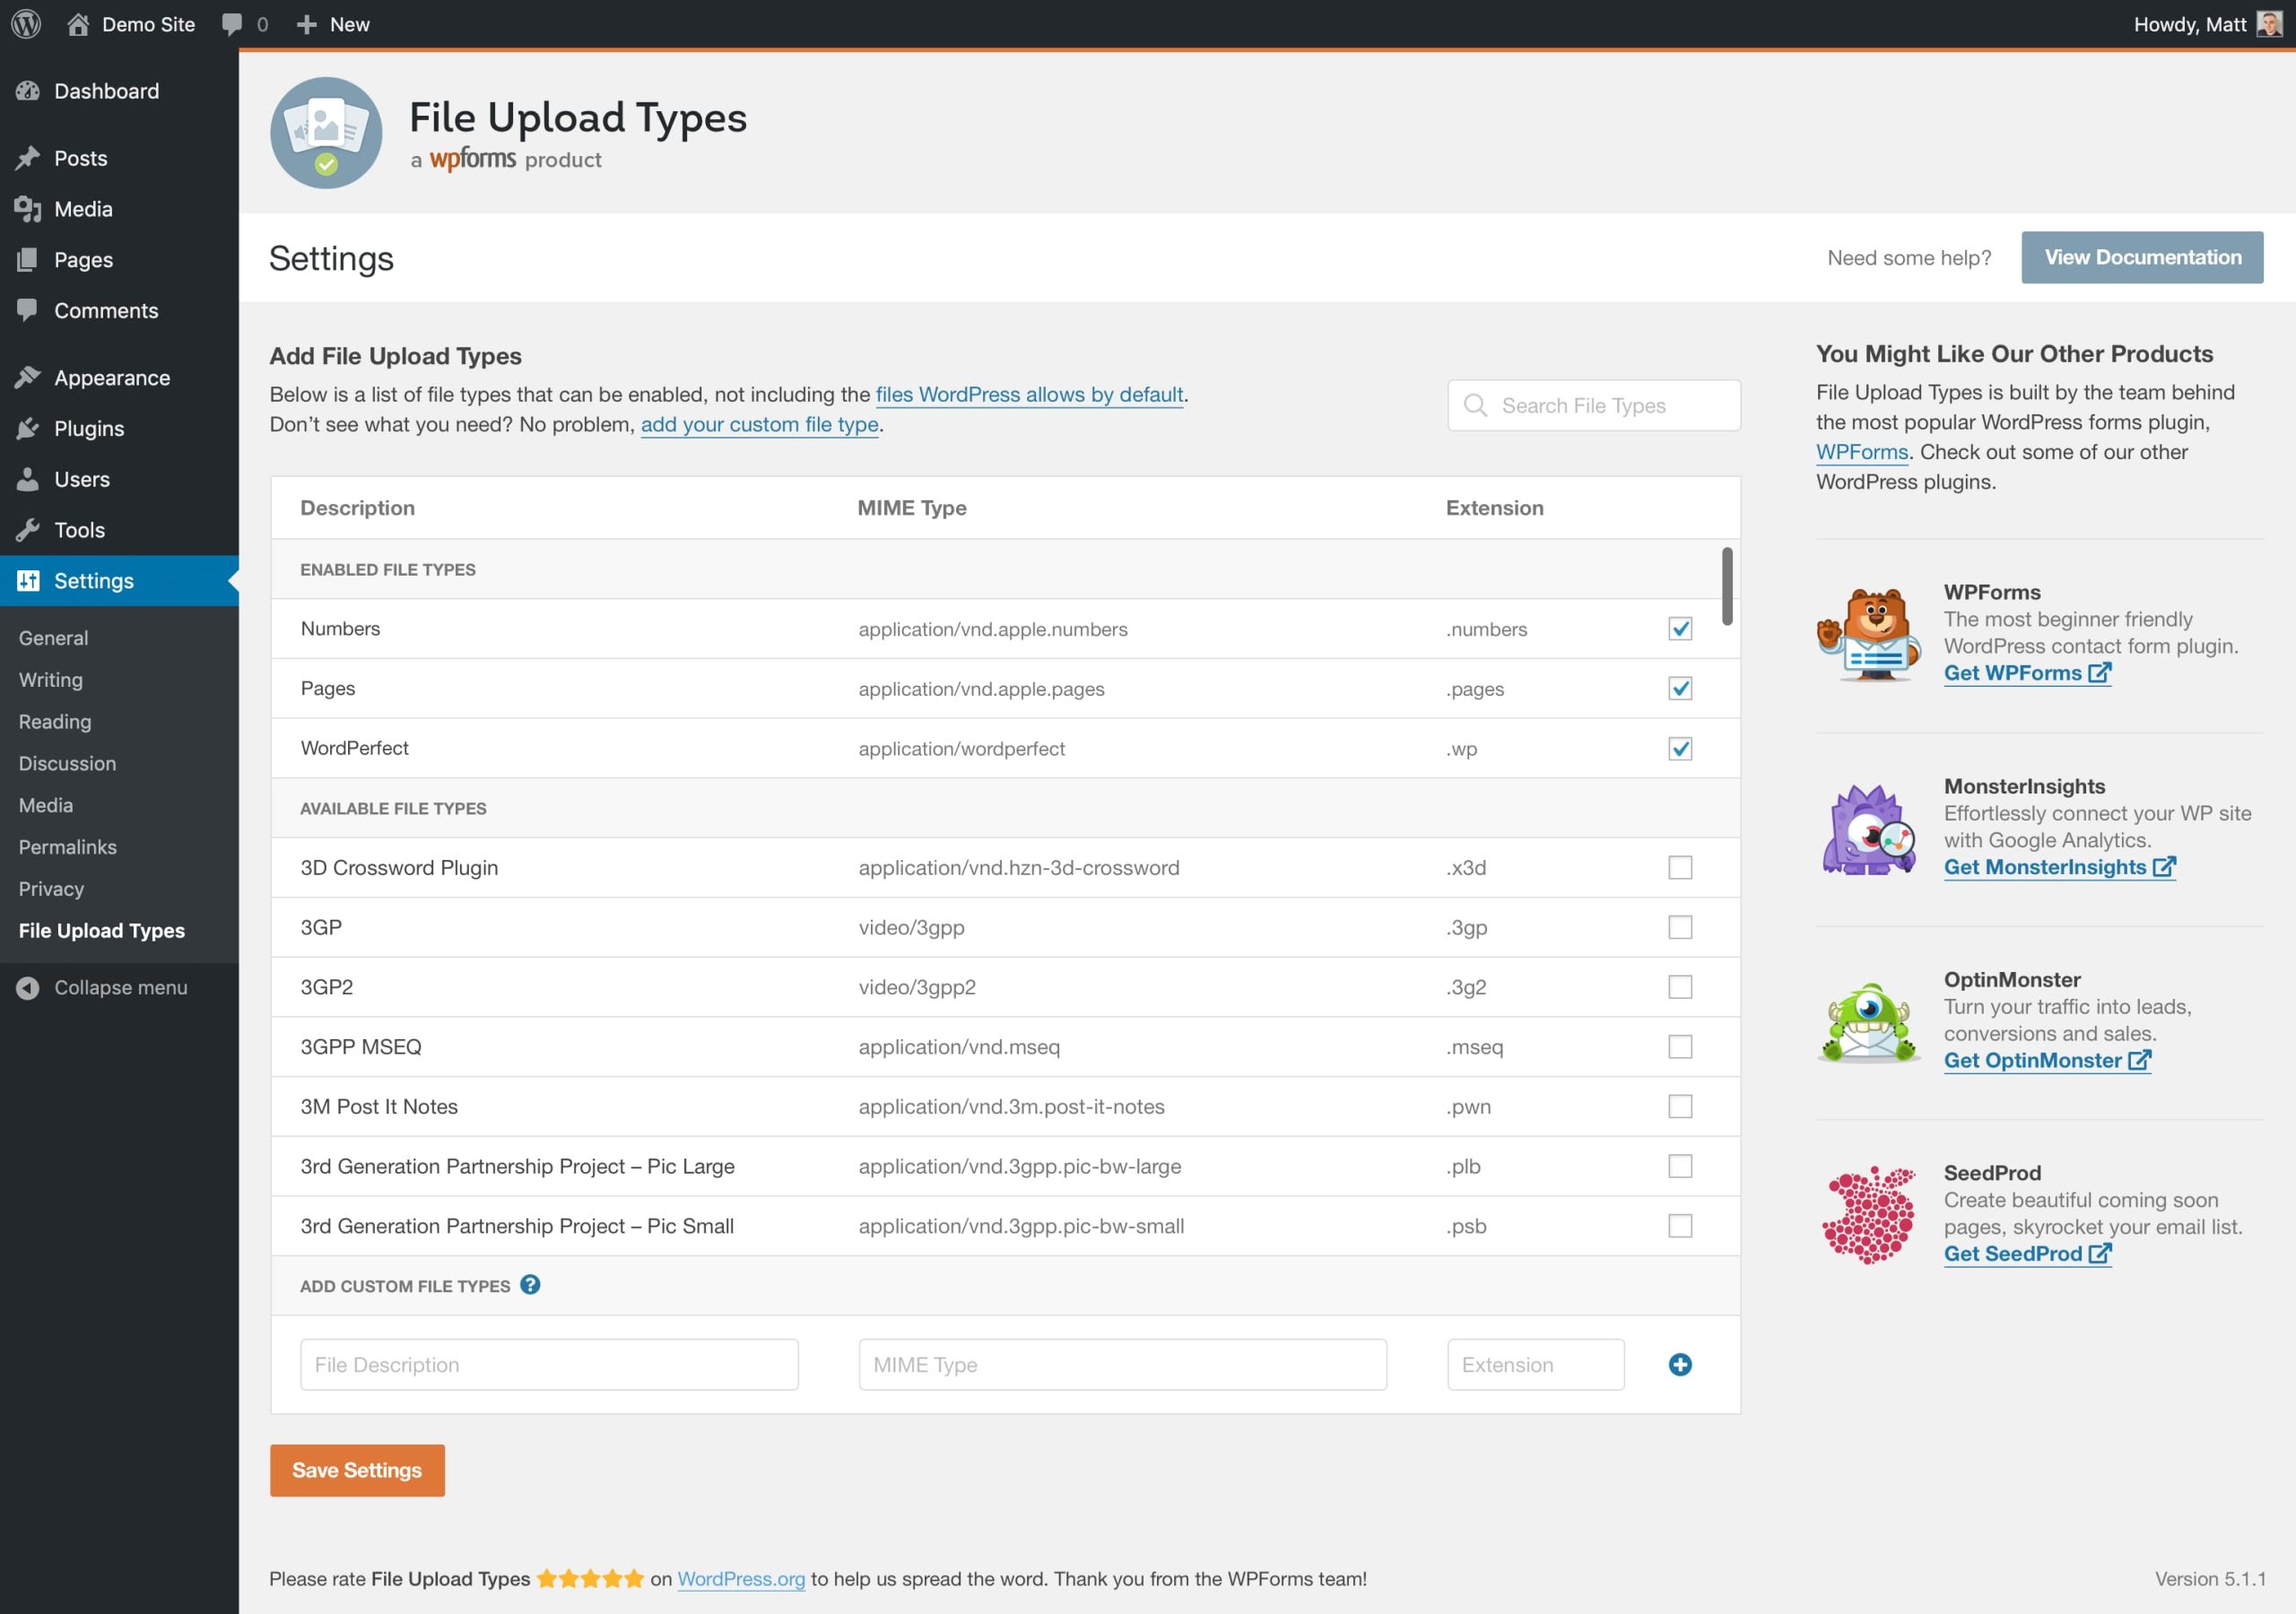Go to Permalinks in the Settings menu
Screen dimensions: 2296x1614
(67, 846)
